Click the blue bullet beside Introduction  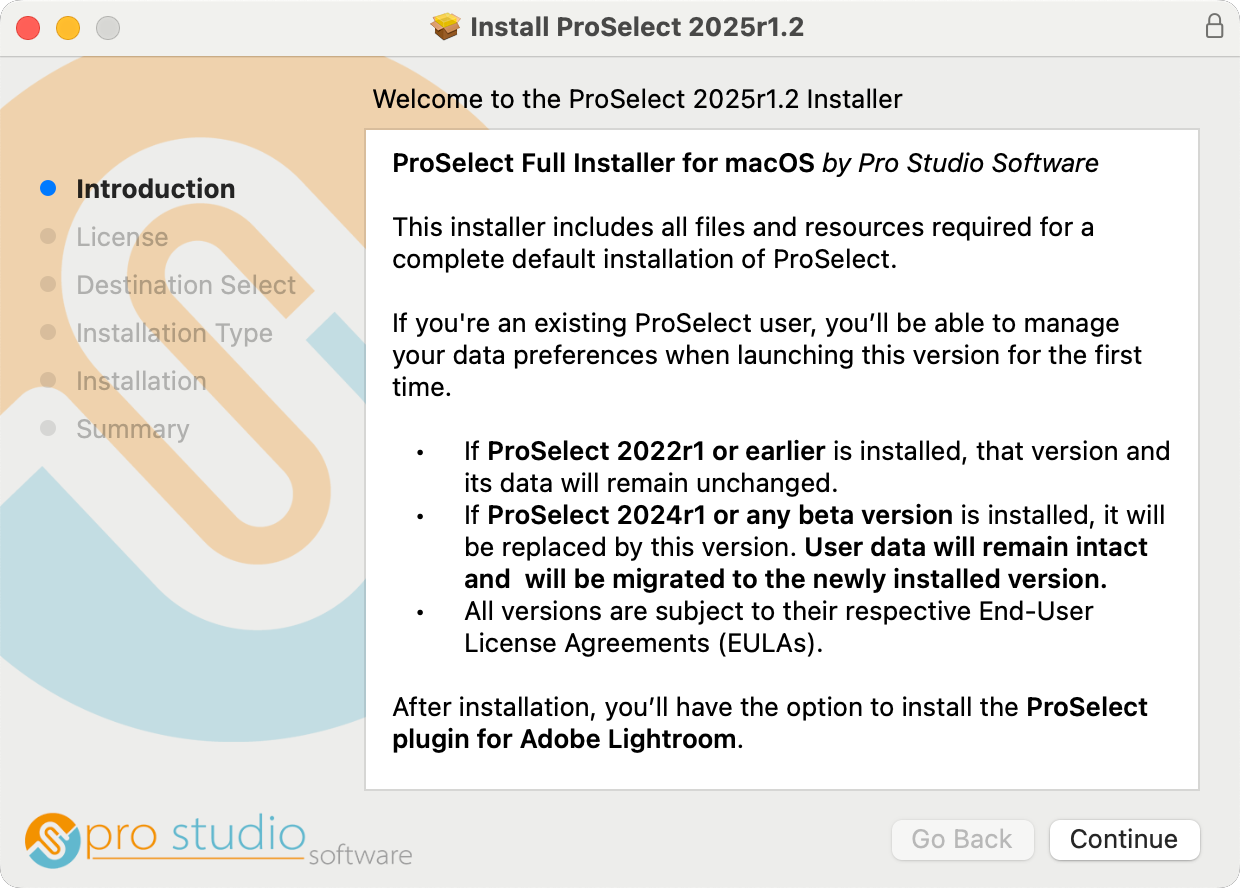pos(48,188)
